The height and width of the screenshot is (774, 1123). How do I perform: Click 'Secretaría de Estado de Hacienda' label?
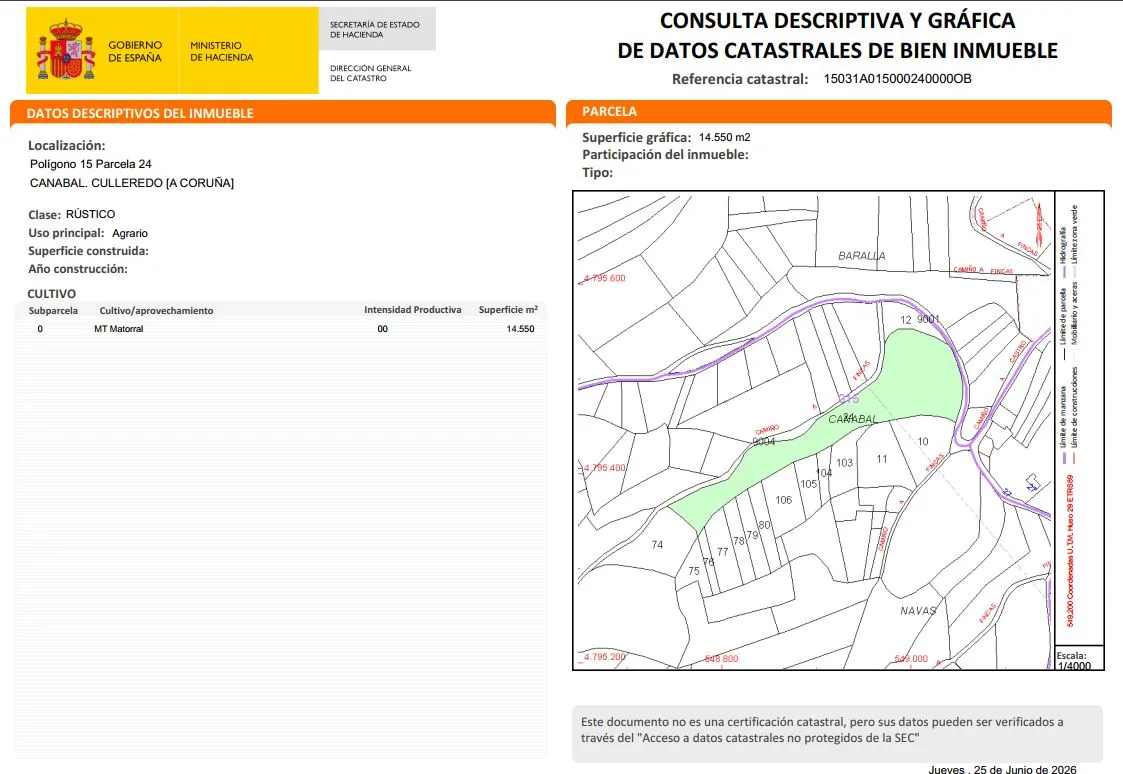click(375, 29)
